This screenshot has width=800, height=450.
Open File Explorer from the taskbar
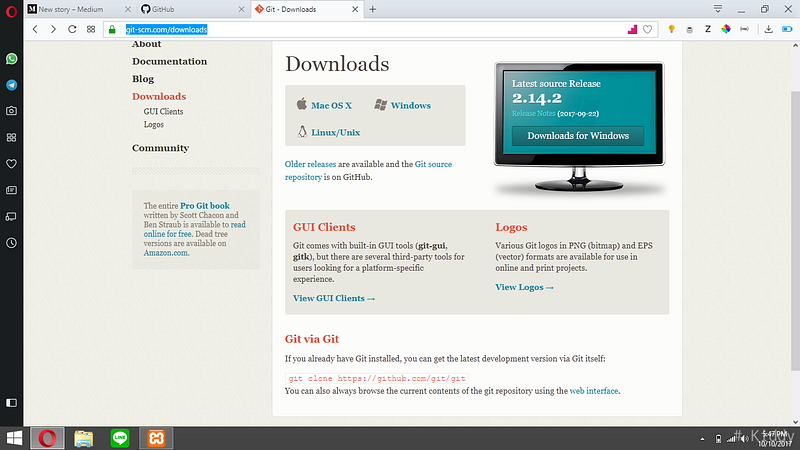click(84, 438)
